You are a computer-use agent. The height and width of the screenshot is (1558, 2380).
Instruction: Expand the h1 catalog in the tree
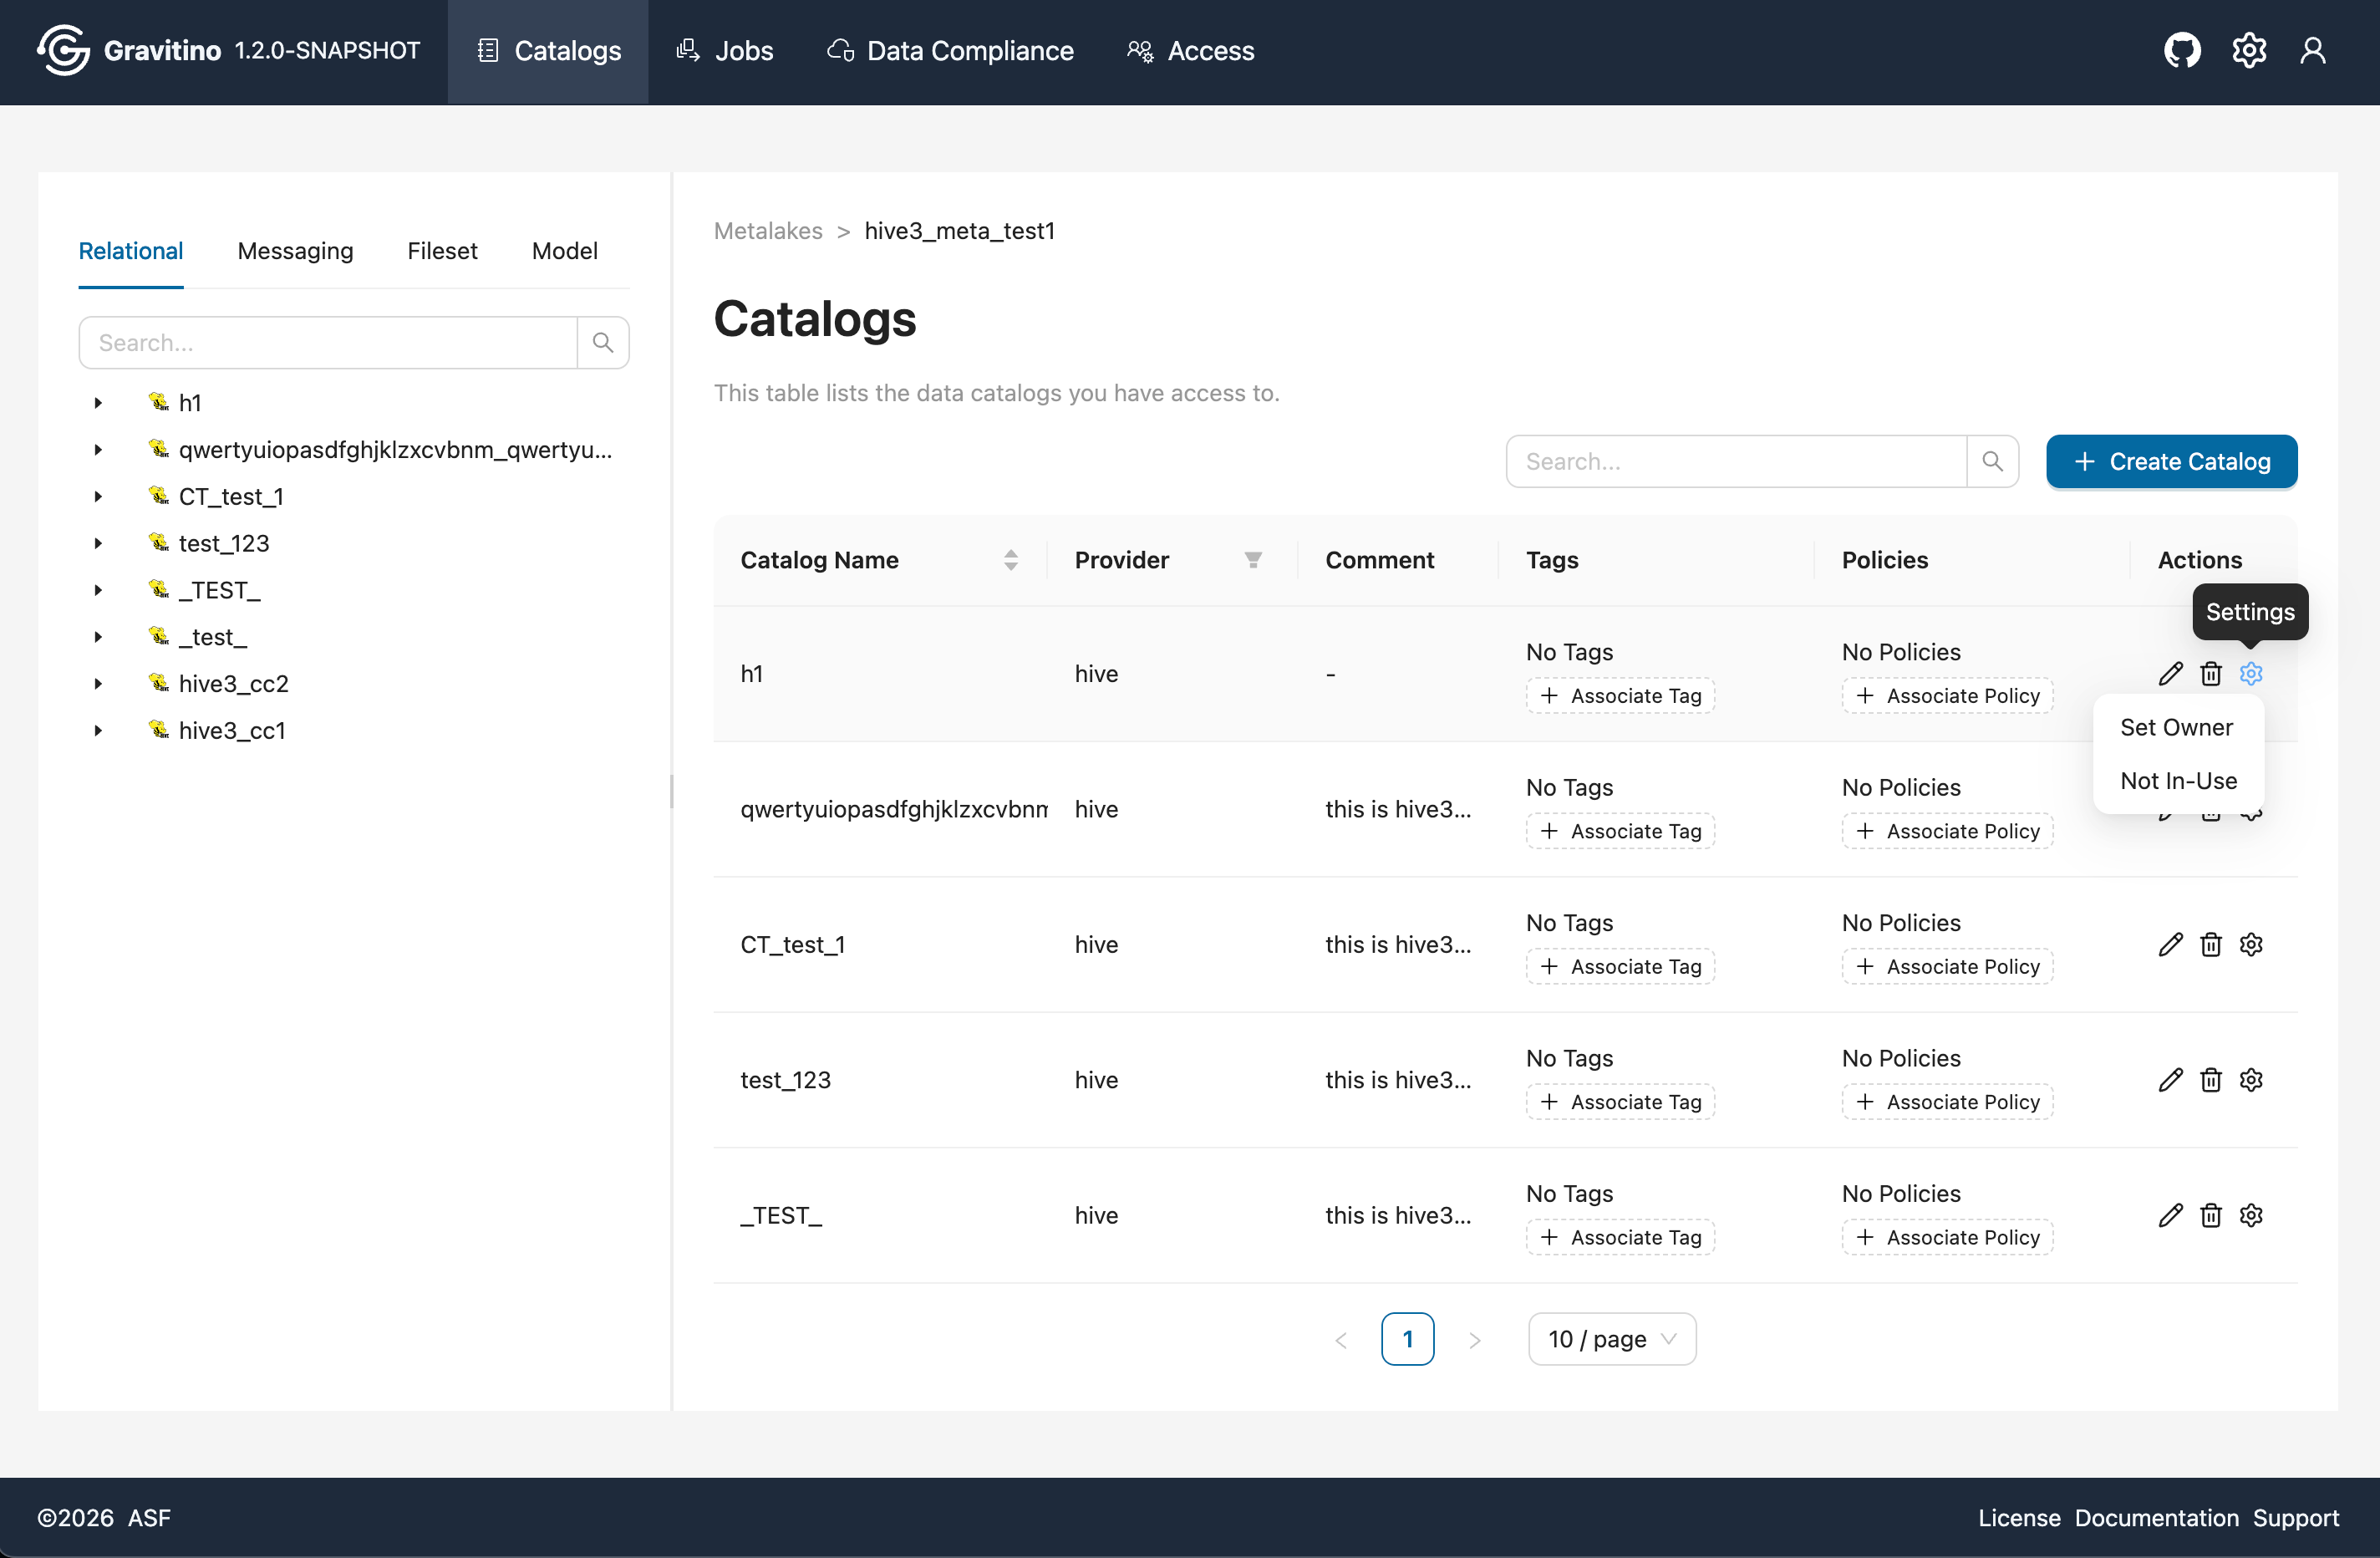point(97,402)
